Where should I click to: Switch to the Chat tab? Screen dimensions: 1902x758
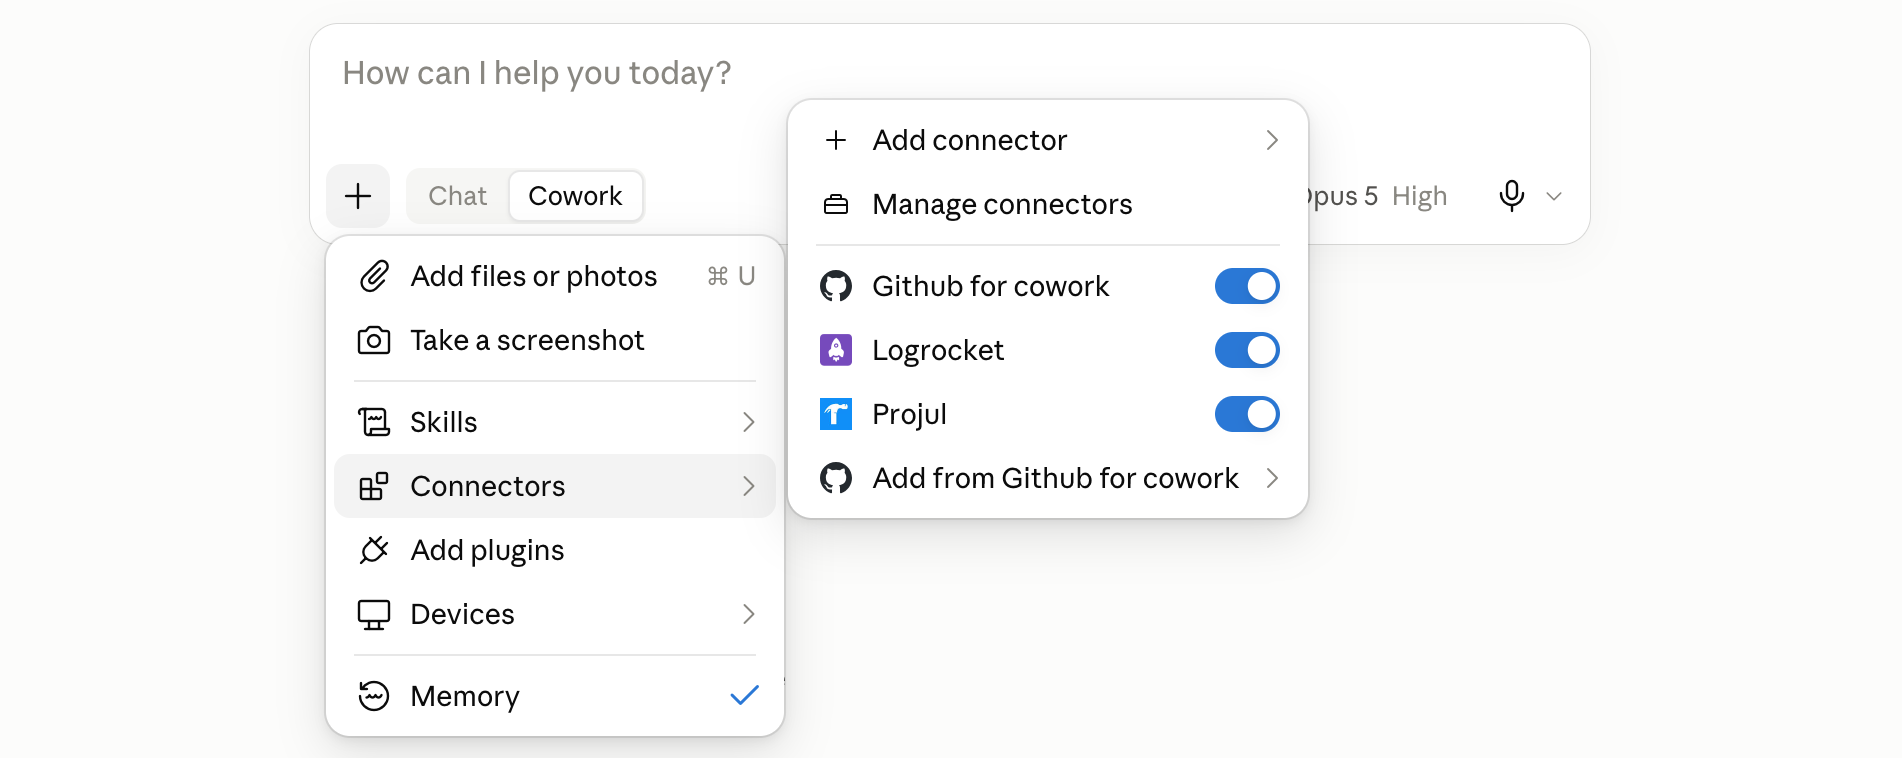[458, 196]
